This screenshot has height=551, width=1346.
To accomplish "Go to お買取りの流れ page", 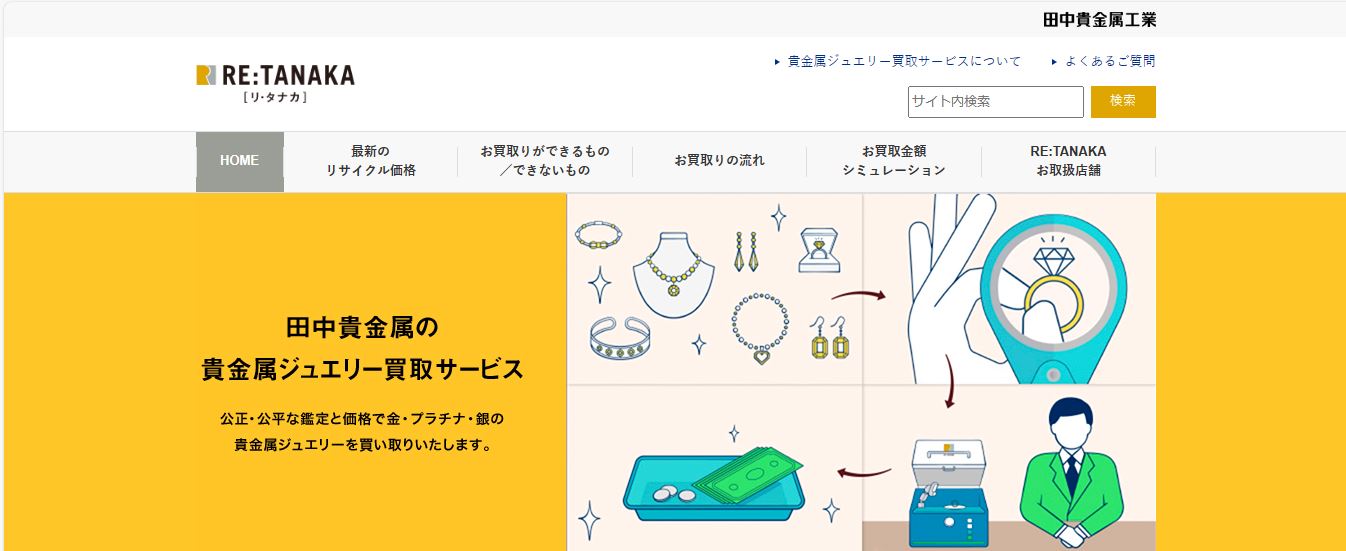I will coord(719,161).
